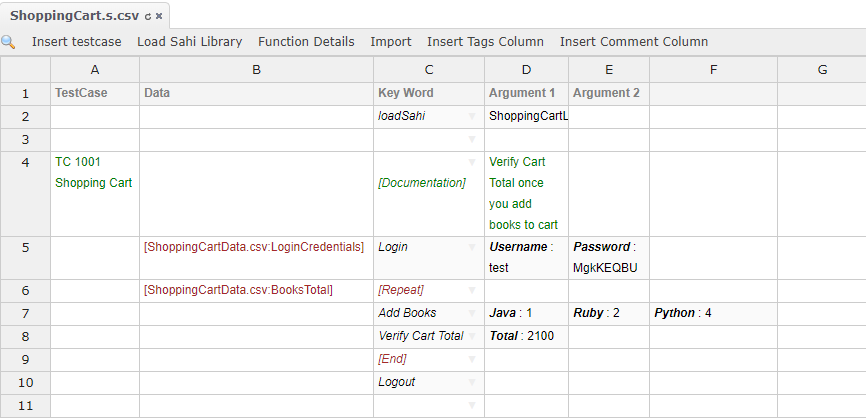Viewport: 866px width, 418px height.
Task: Click the reload icon on ShoppingCart.s.csv tab
Action: coord(148,17)
